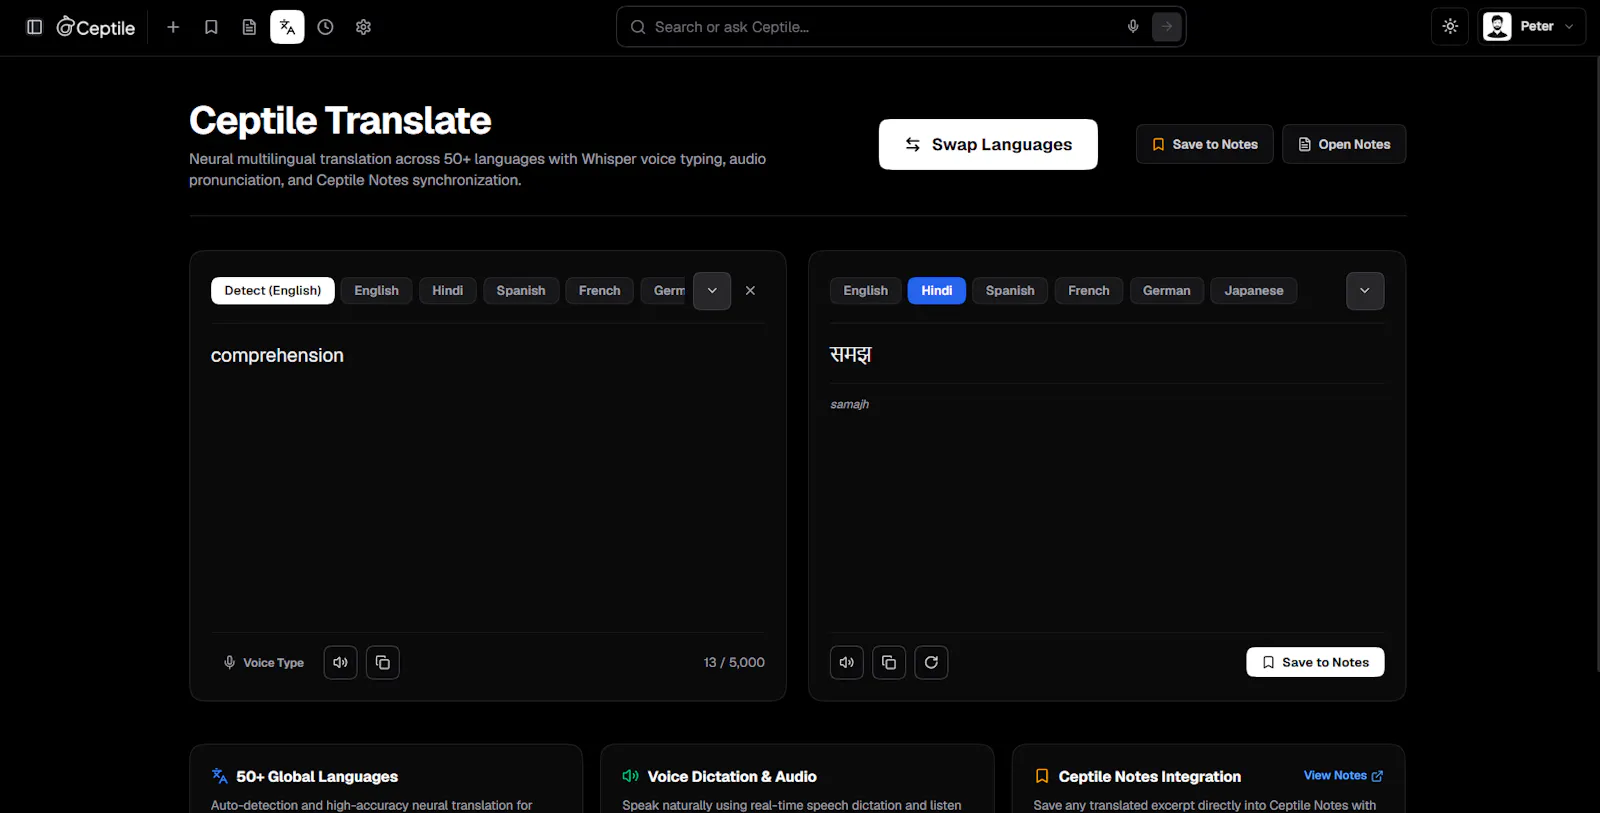Image resolution: width=1600 pixels, height=813 pixels.
Task: Click the microphone icon in search bar
Action: coord(1133,27)
